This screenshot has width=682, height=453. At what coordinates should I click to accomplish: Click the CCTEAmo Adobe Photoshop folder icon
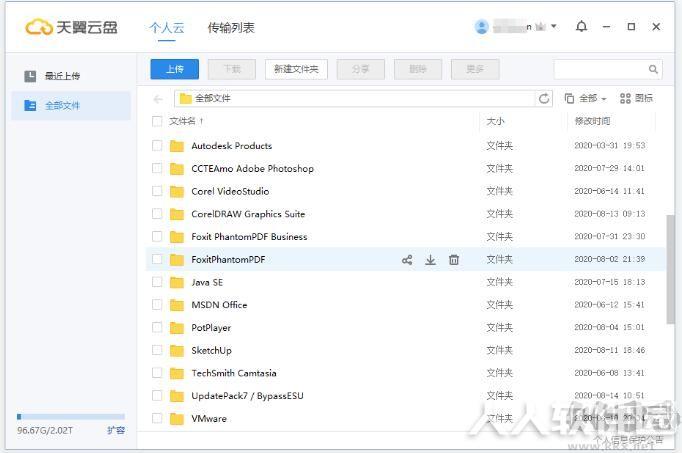point(177,169)
